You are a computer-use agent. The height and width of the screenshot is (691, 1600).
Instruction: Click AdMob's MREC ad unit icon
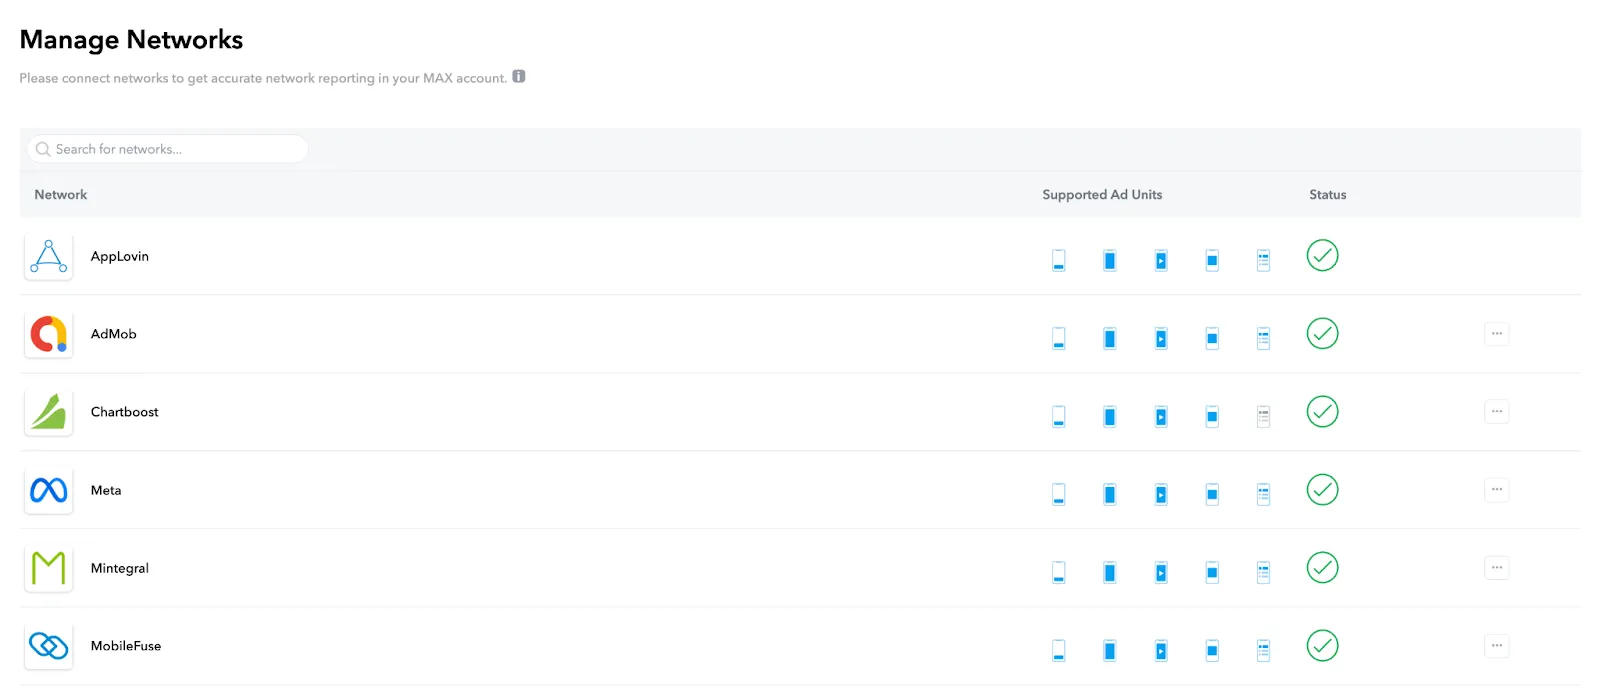1211,338
